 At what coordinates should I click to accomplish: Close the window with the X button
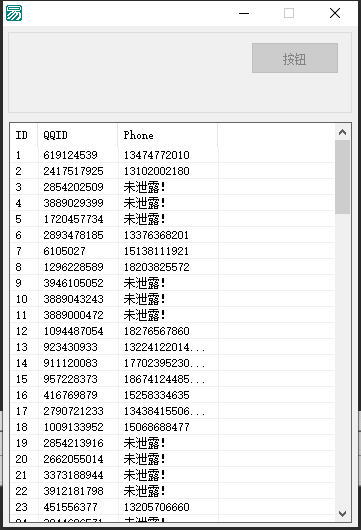(335, 13)
